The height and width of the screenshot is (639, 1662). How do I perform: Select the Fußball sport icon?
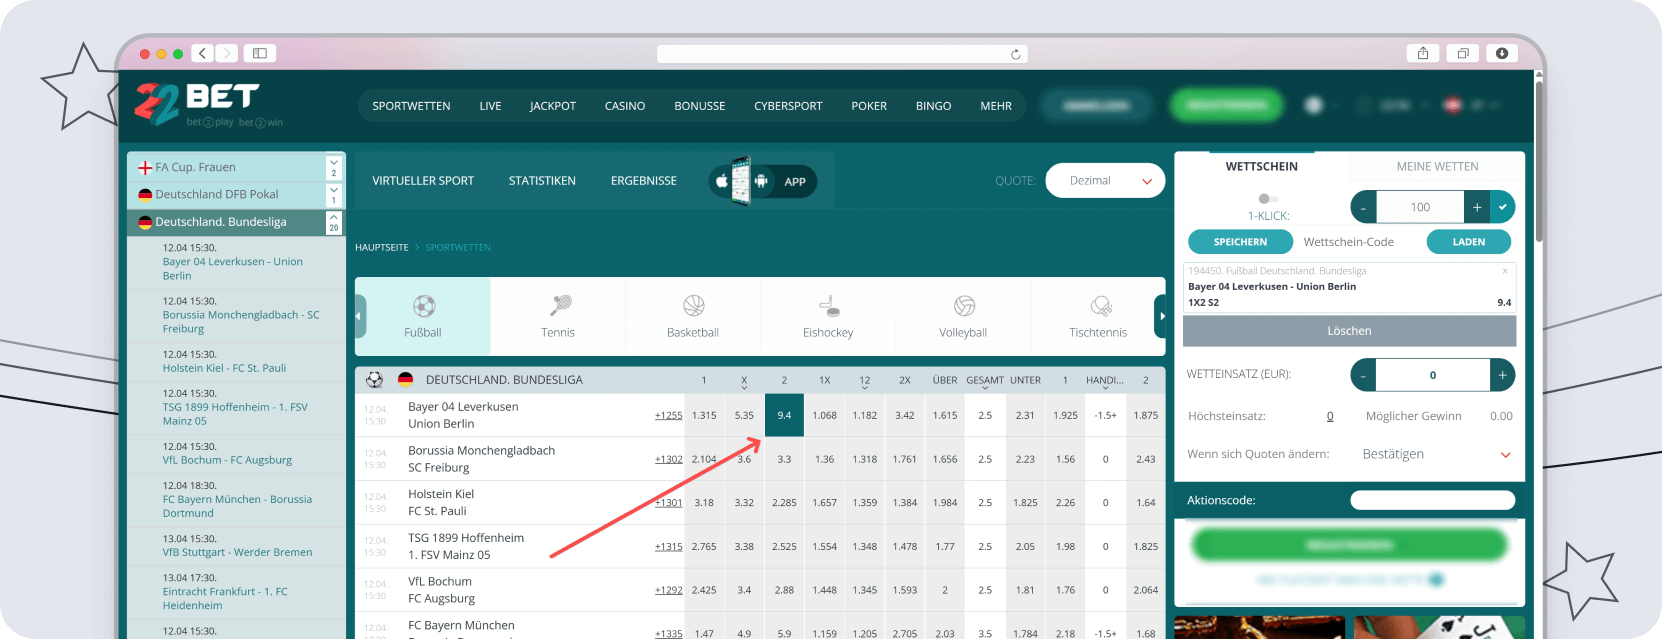424,306
